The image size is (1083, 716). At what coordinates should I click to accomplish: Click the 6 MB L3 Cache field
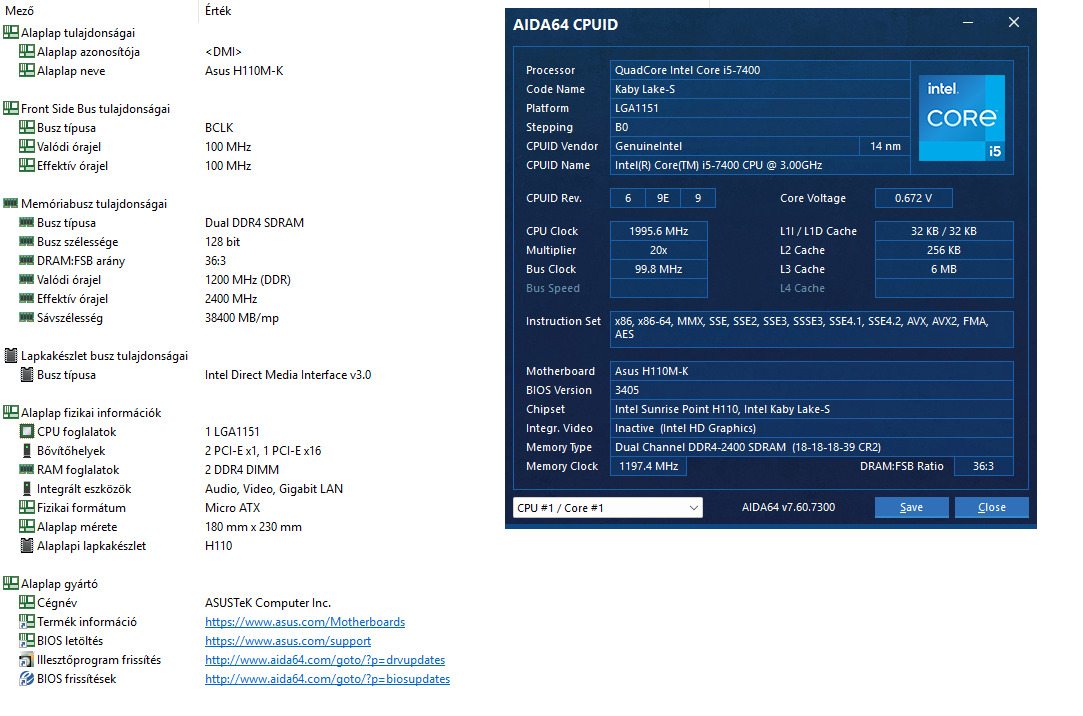pyautogui.click(x=943, y=269)
